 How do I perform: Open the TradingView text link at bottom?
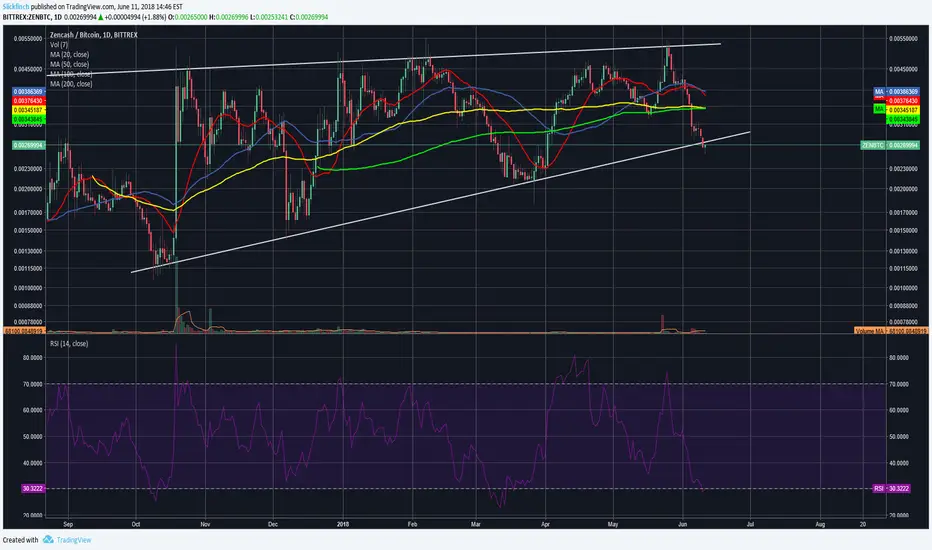(74, 540)
